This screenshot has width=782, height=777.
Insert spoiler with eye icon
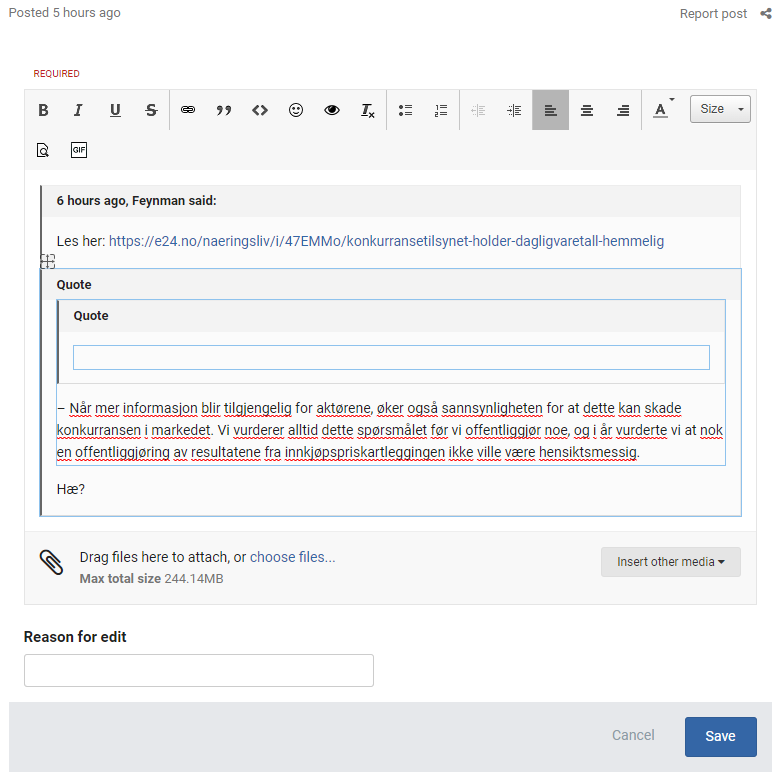332,110
